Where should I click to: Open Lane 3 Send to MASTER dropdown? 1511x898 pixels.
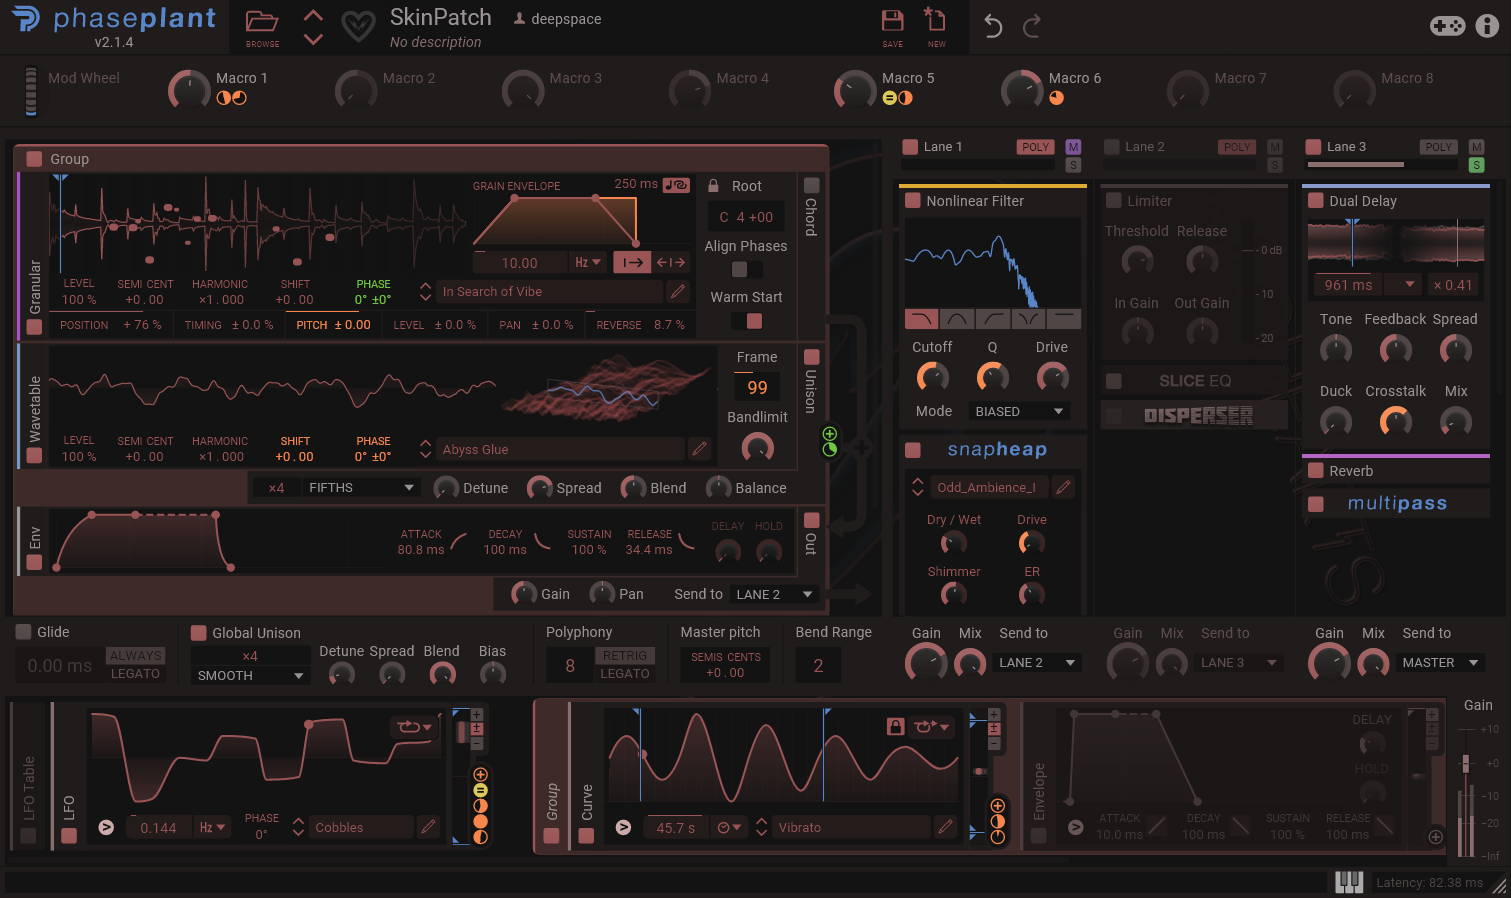[x=1440, y=662]
